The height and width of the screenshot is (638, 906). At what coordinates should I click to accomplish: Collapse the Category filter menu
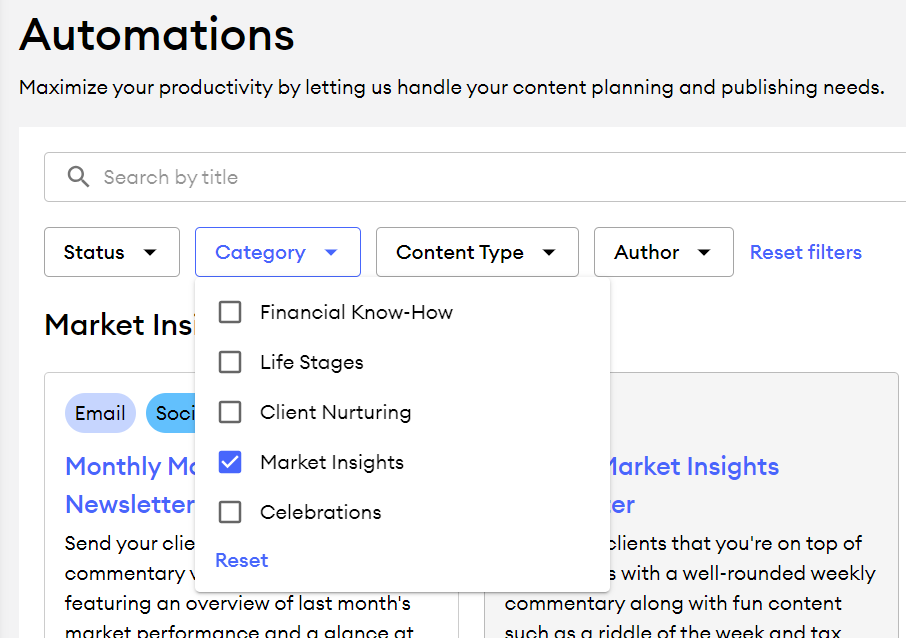pyautogui.click(x=277, y=252)
